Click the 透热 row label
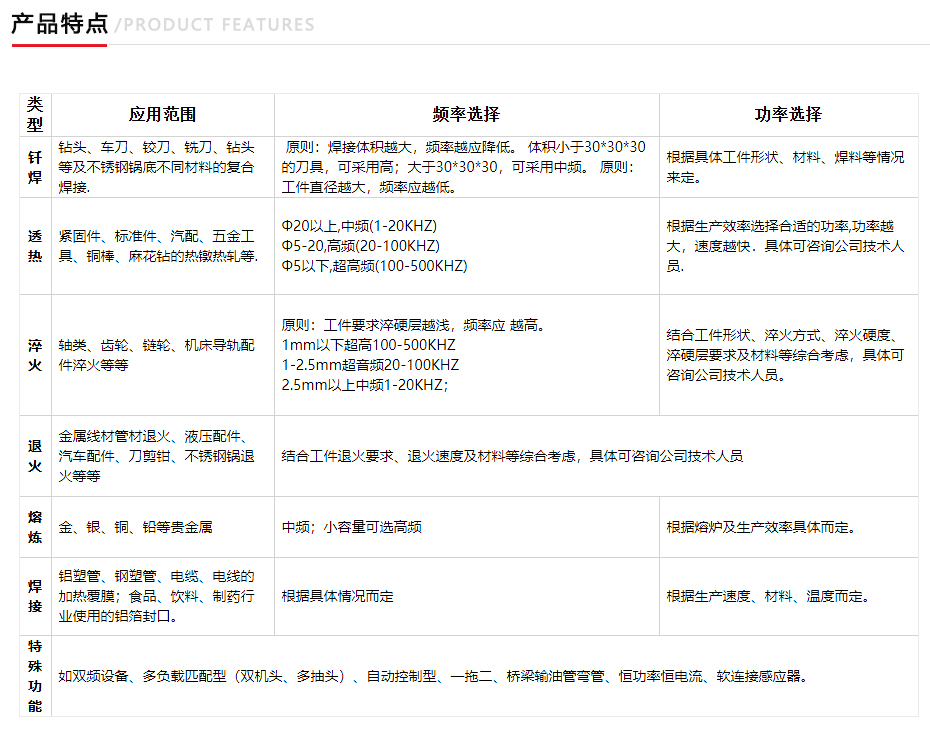930x734 pixels. [35, 246]
